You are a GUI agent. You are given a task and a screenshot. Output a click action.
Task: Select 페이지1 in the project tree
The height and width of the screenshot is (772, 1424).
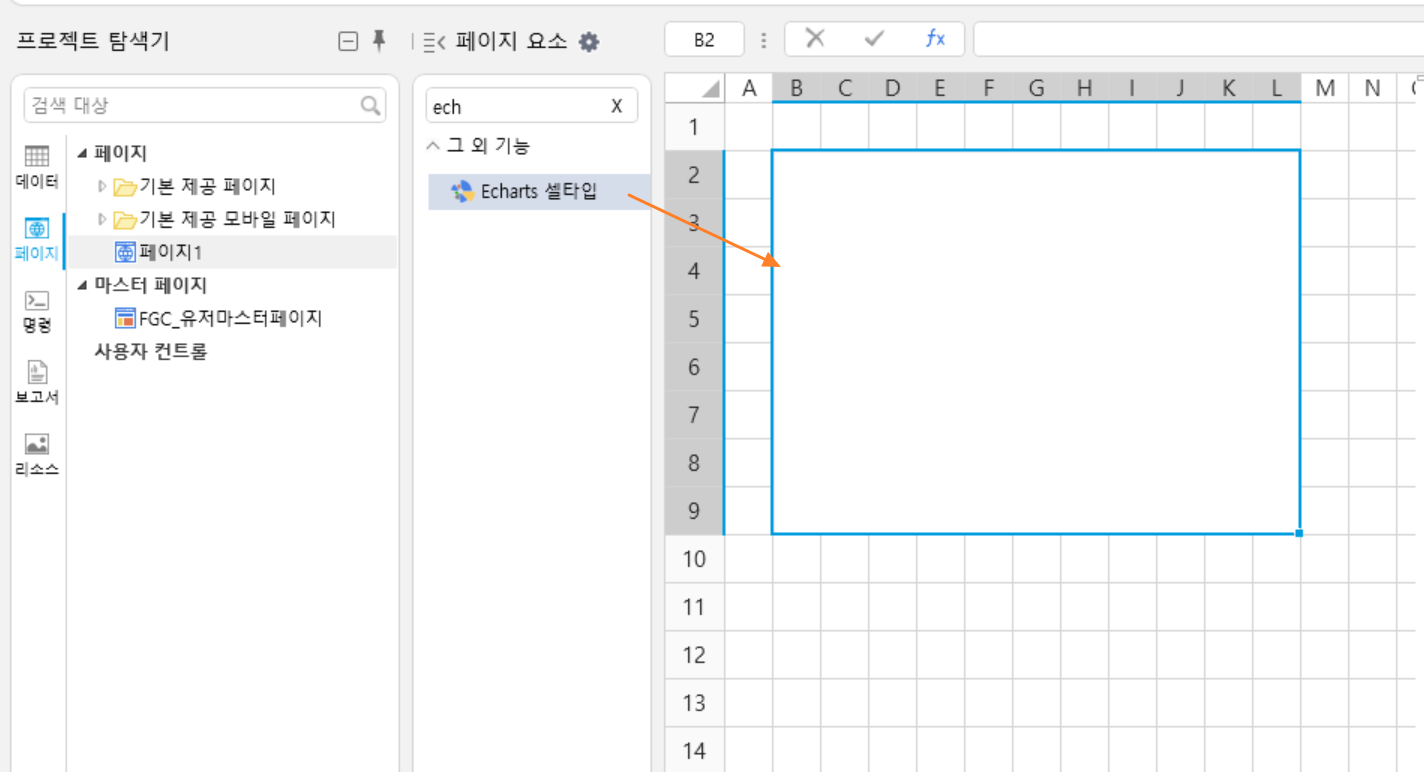pyautogui.click(x=171, y=252)
